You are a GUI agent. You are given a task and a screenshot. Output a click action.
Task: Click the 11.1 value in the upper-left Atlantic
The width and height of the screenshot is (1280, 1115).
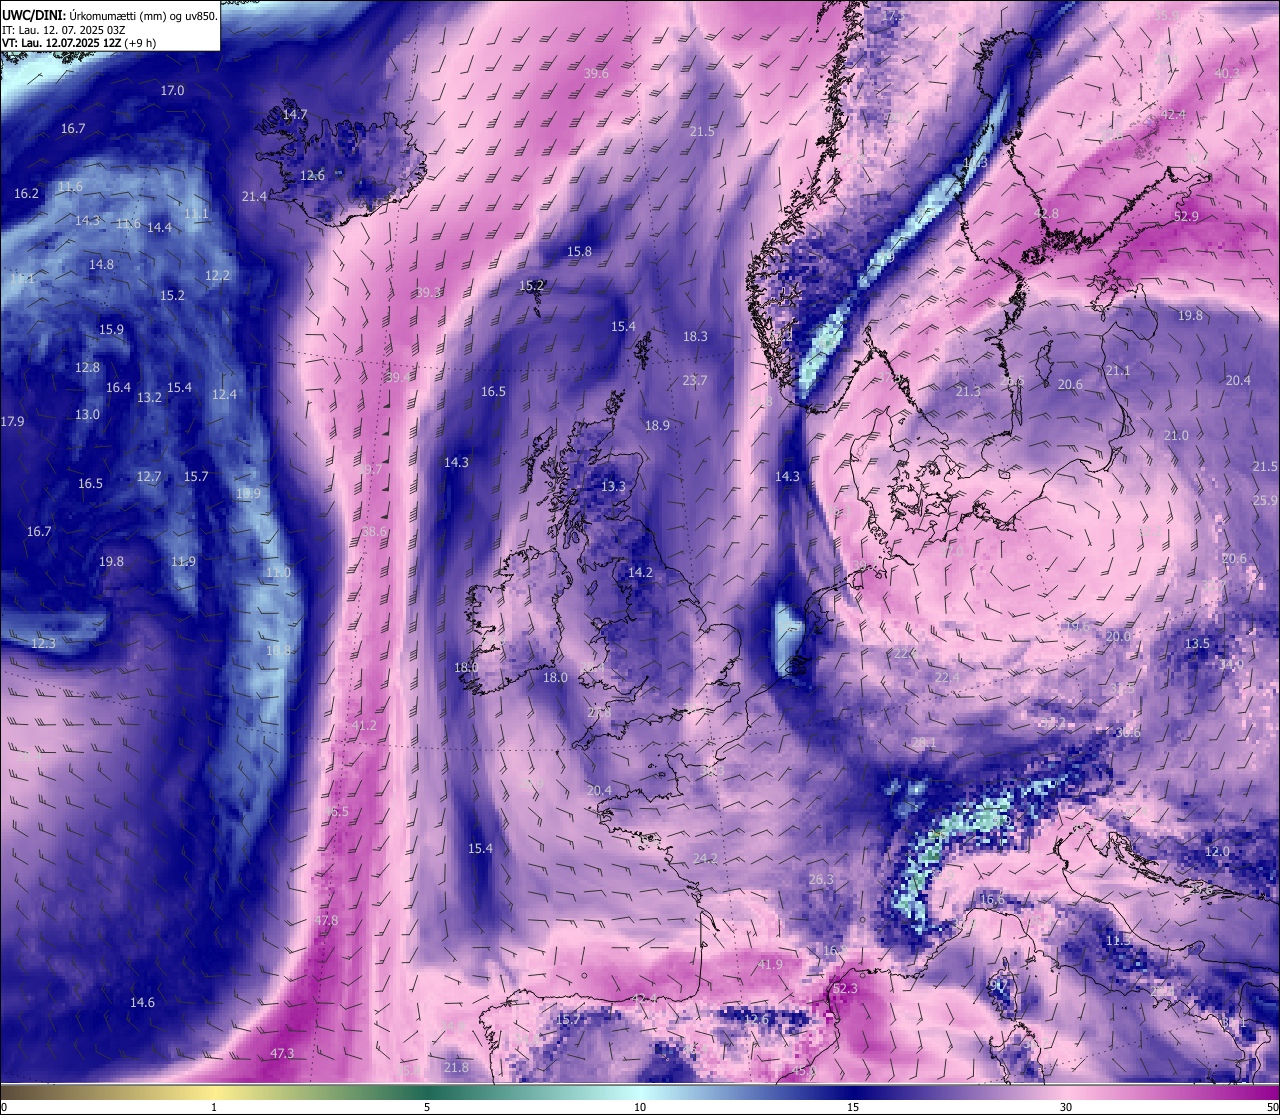click(196, 214)
